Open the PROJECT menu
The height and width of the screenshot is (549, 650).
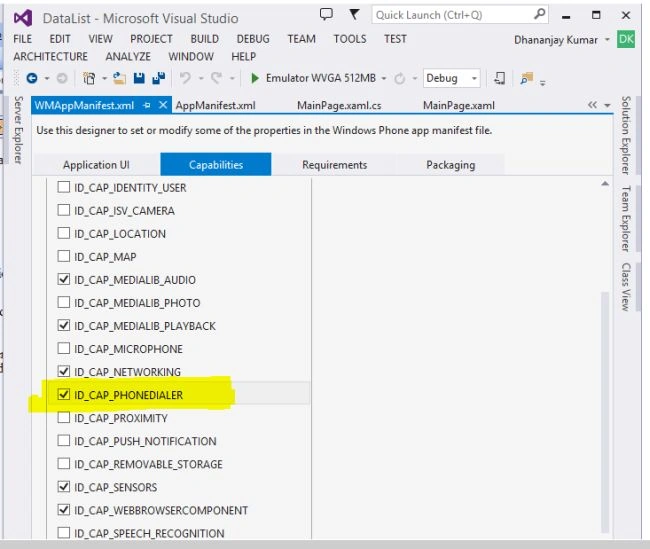point(151,39)
